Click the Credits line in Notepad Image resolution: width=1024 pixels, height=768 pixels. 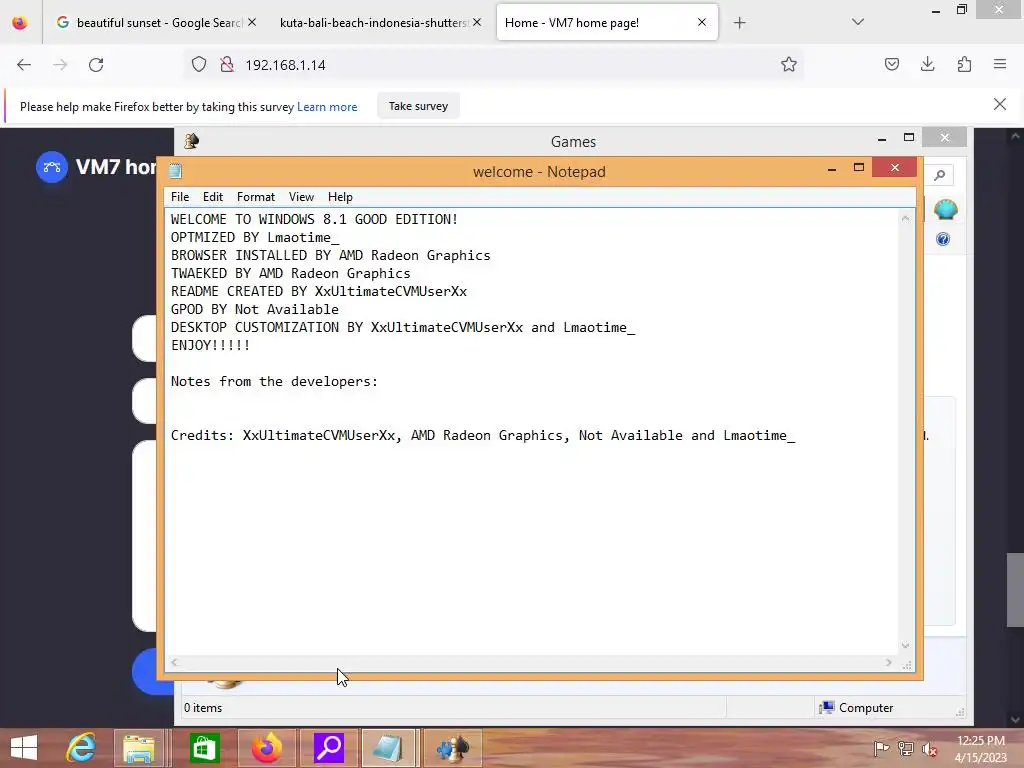(483, 436)
